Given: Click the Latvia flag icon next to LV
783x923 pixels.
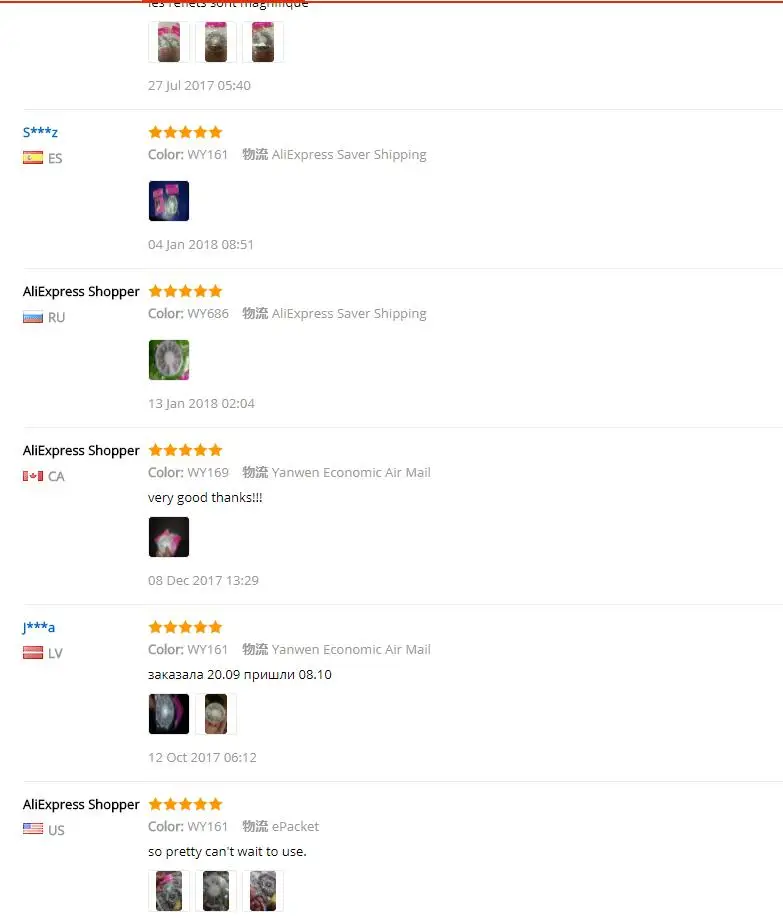Looking at the screenshot, I should 33,653.
